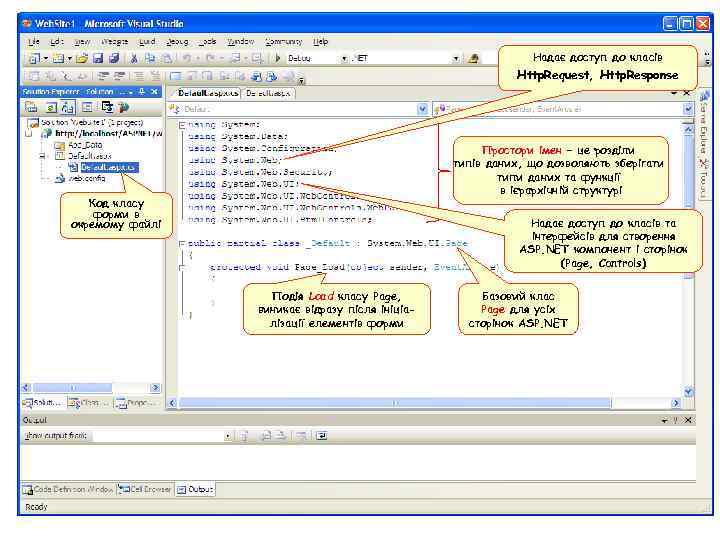The height and width of the screenshot is (540, 720).
Task: Click the Undo arrow icon
Action: pos(186,58)
